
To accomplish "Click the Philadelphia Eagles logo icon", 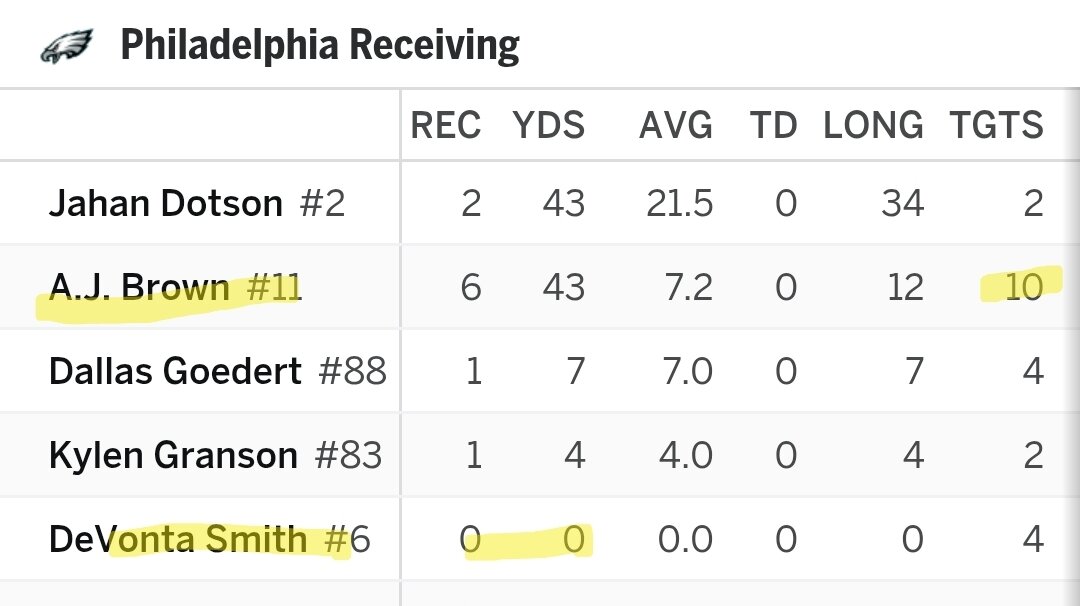I will 66,46.
